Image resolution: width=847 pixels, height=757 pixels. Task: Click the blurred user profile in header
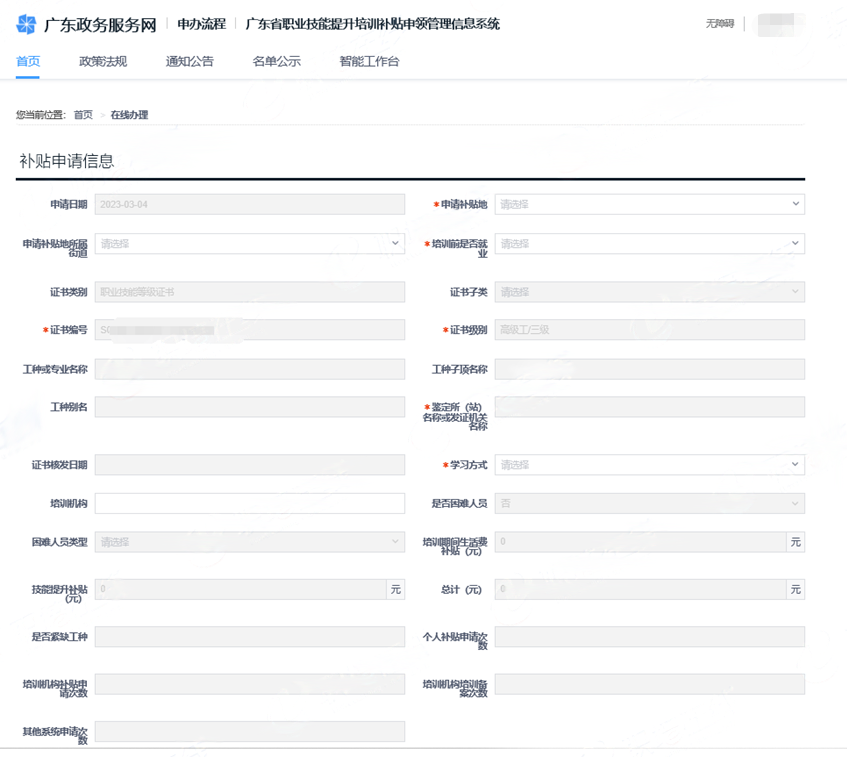pyautogui.click(x=782, y=24)
